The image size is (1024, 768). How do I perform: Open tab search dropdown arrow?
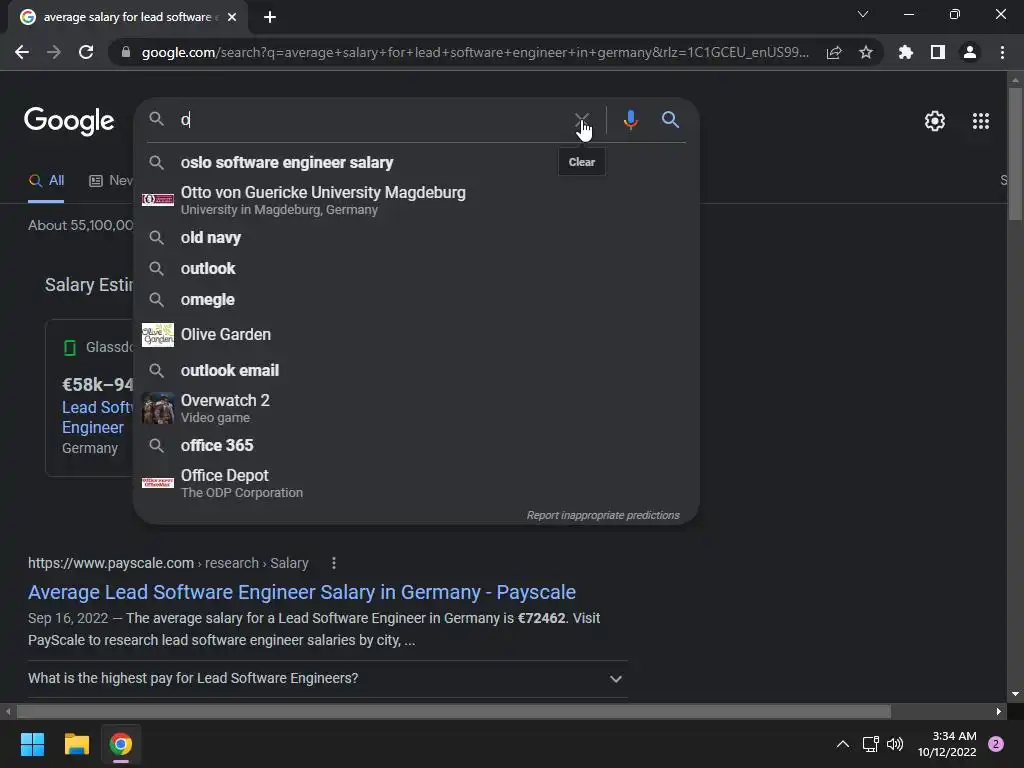coord(863,14)
